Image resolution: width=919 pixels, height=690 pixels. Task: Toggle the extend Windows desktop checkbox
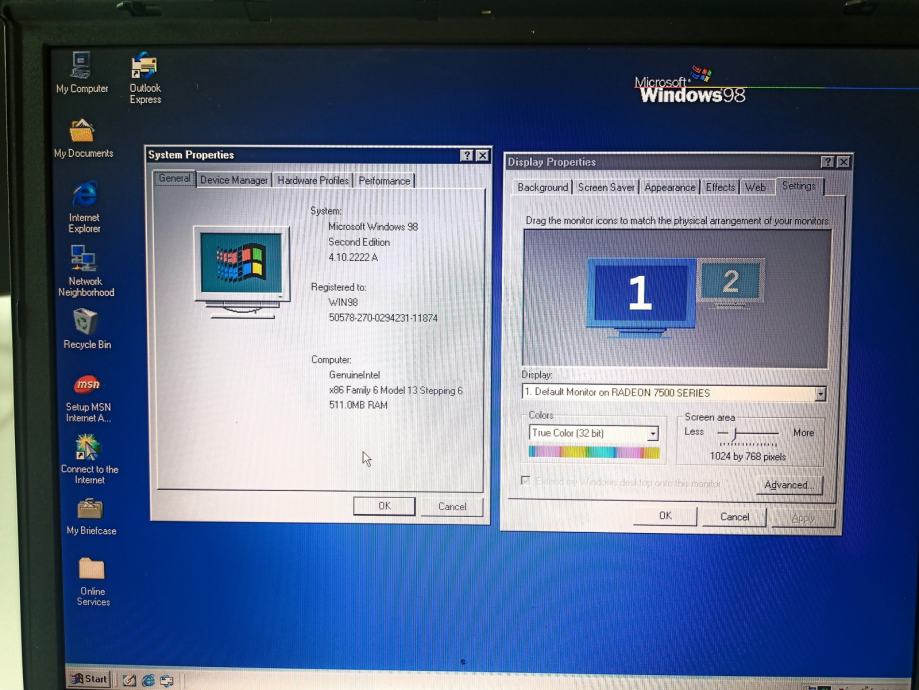[526, 482]
